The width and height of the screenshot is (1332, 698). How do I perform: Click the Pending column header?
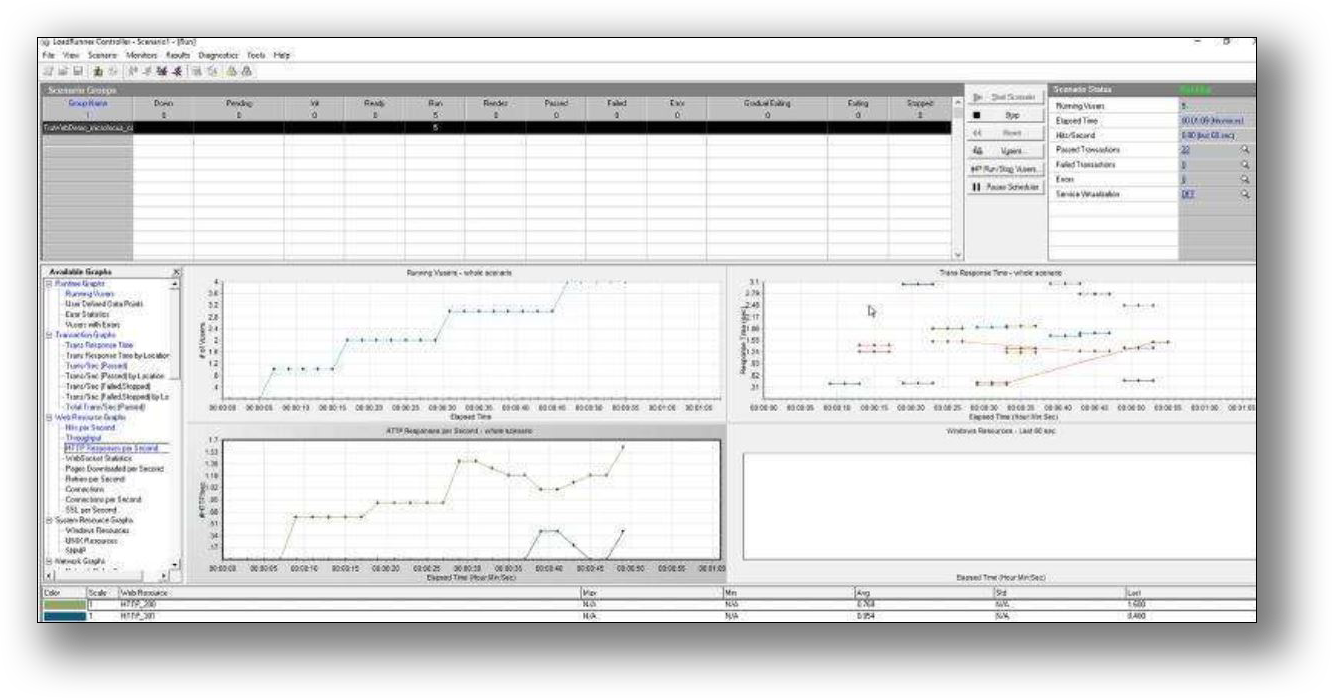pyautogui.click(x=238, y=102)
